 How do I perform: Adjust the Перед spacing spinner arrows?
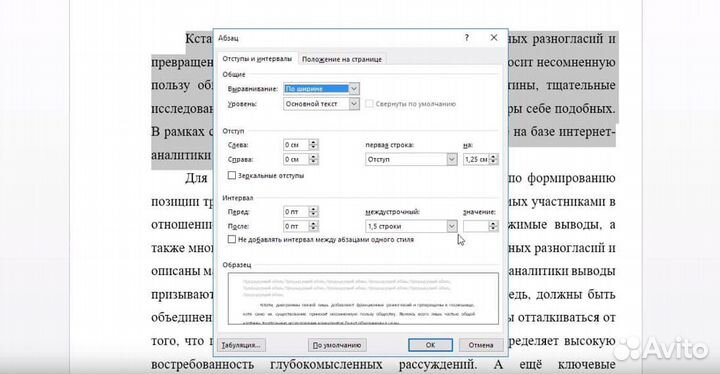tap(313, 212)
